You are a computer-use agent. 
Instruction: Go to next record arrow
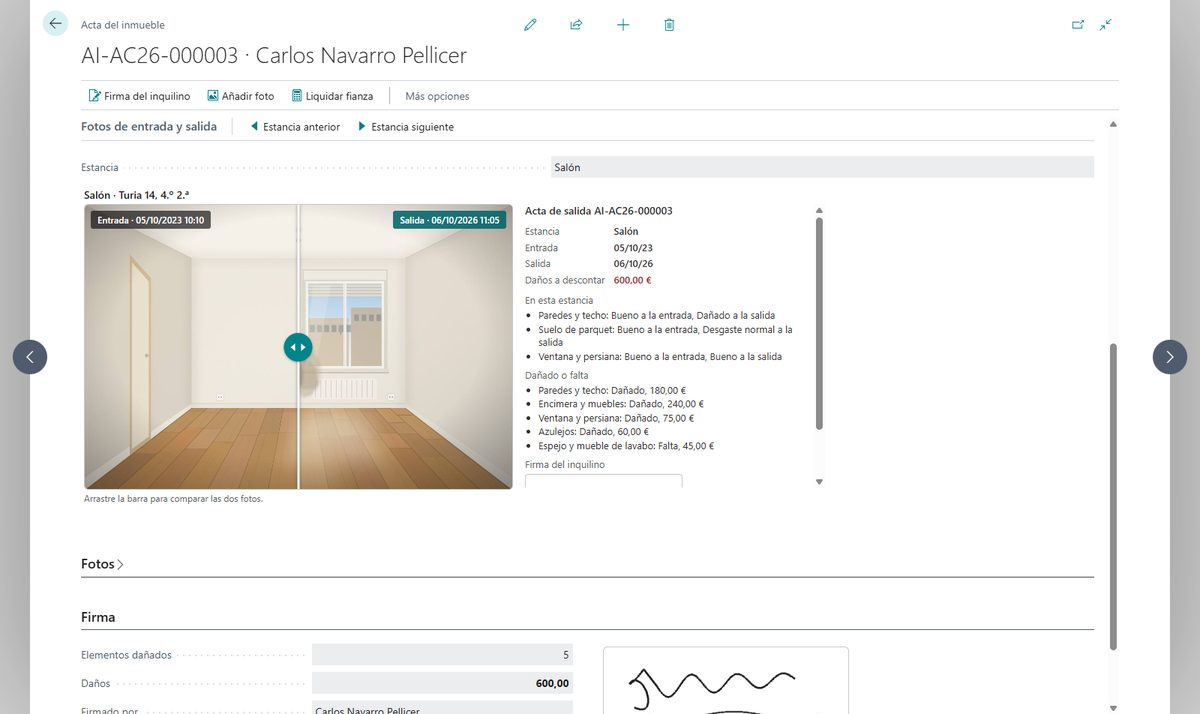pyautogui.click(x=1170, y=357)
